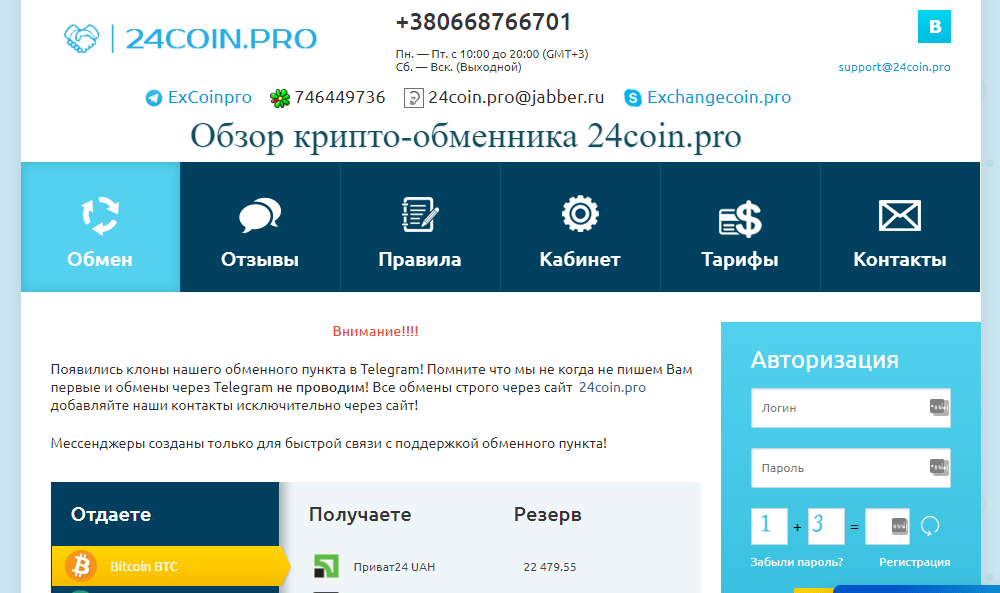Click the Правила notepad icon
Viewport: 1000px width, 593px height.
click(x=420, y=214)
